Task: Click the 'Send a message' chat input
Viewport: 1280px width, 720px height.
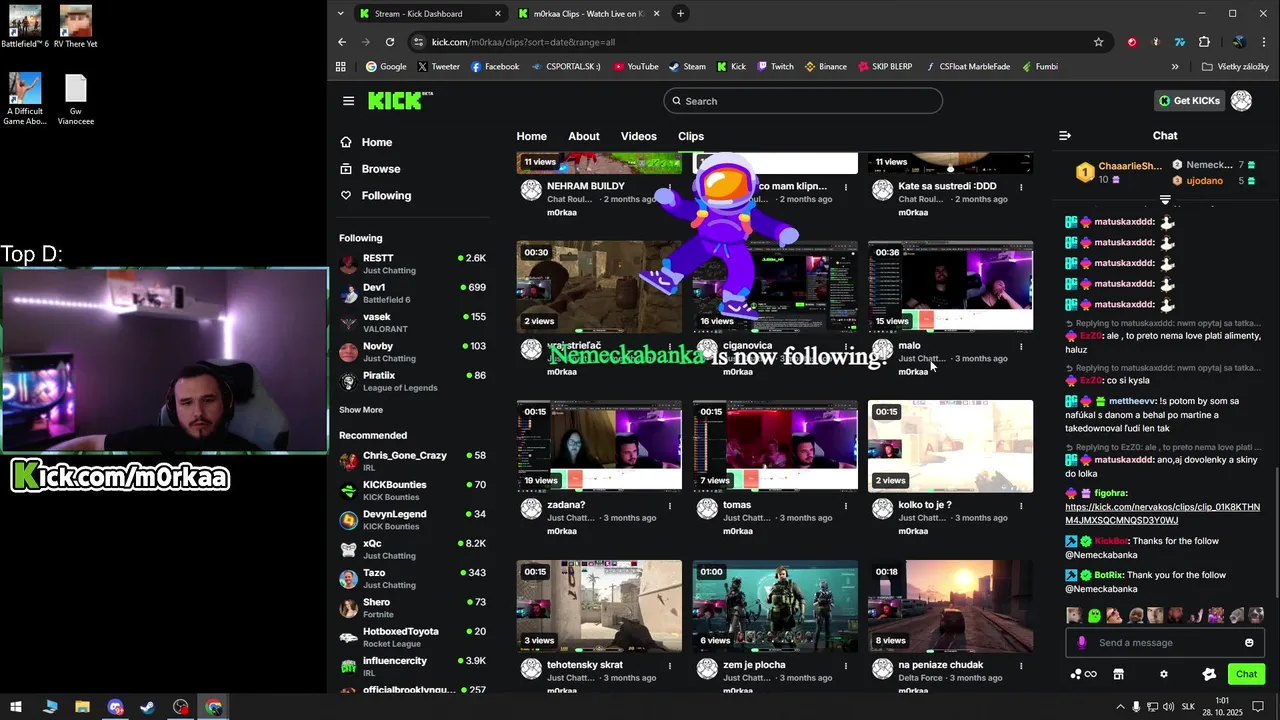Action: pyautogui.click(x=1165, y=643)
